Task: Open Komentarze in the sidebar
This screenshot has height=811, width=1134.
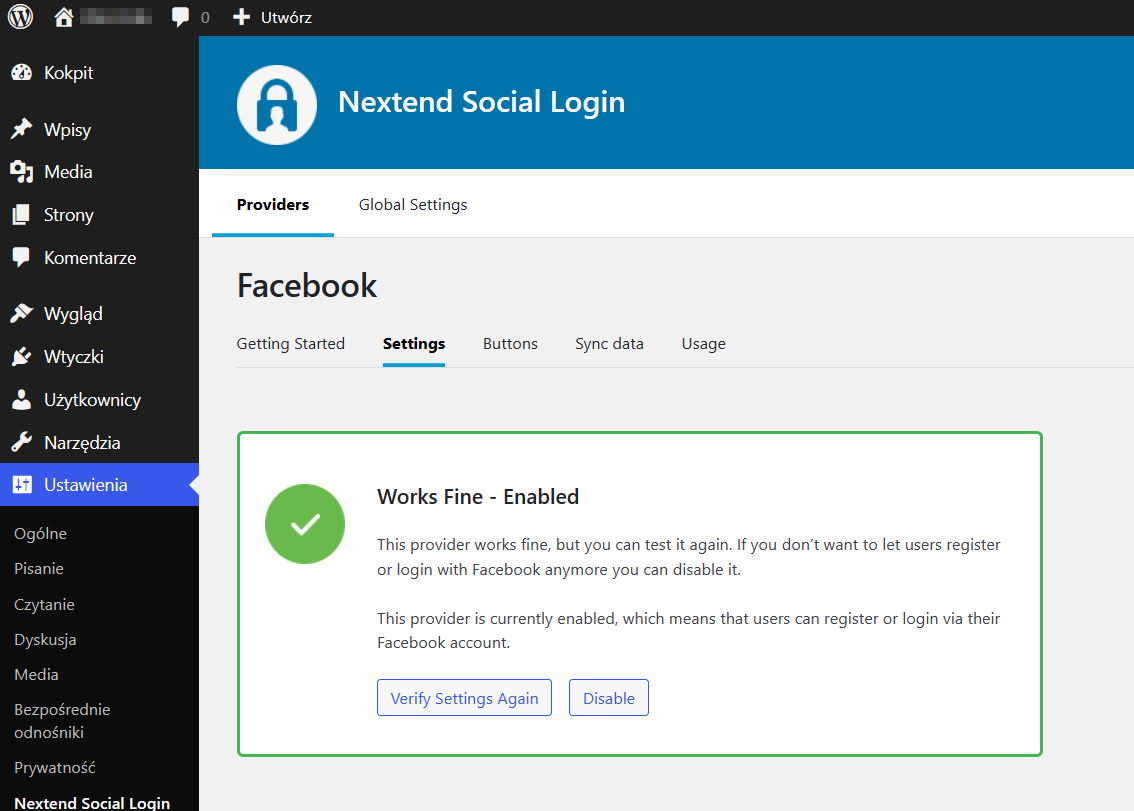Action: (x=90, y=258)
